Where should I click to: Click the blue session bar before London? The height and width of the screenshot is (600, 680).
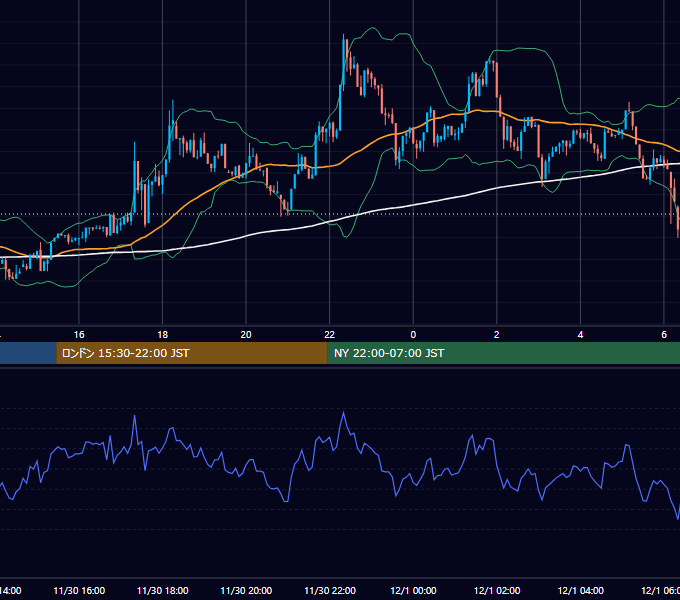pos(28,353)
